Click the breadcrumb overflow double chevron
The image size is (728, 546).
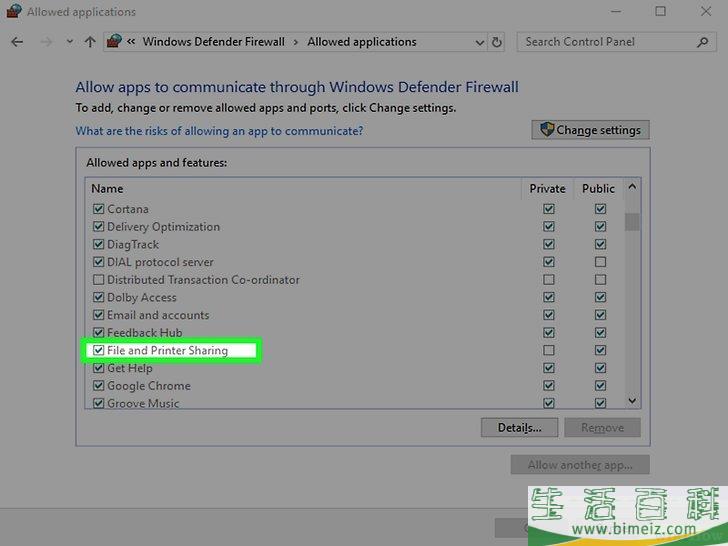[x=131, y=42]
